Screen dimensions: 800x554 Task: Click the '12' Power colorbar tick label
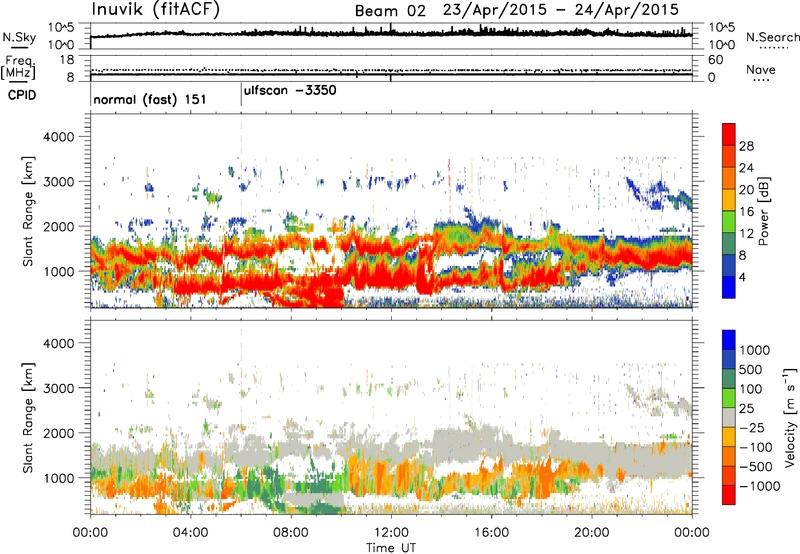click(746, 234)
